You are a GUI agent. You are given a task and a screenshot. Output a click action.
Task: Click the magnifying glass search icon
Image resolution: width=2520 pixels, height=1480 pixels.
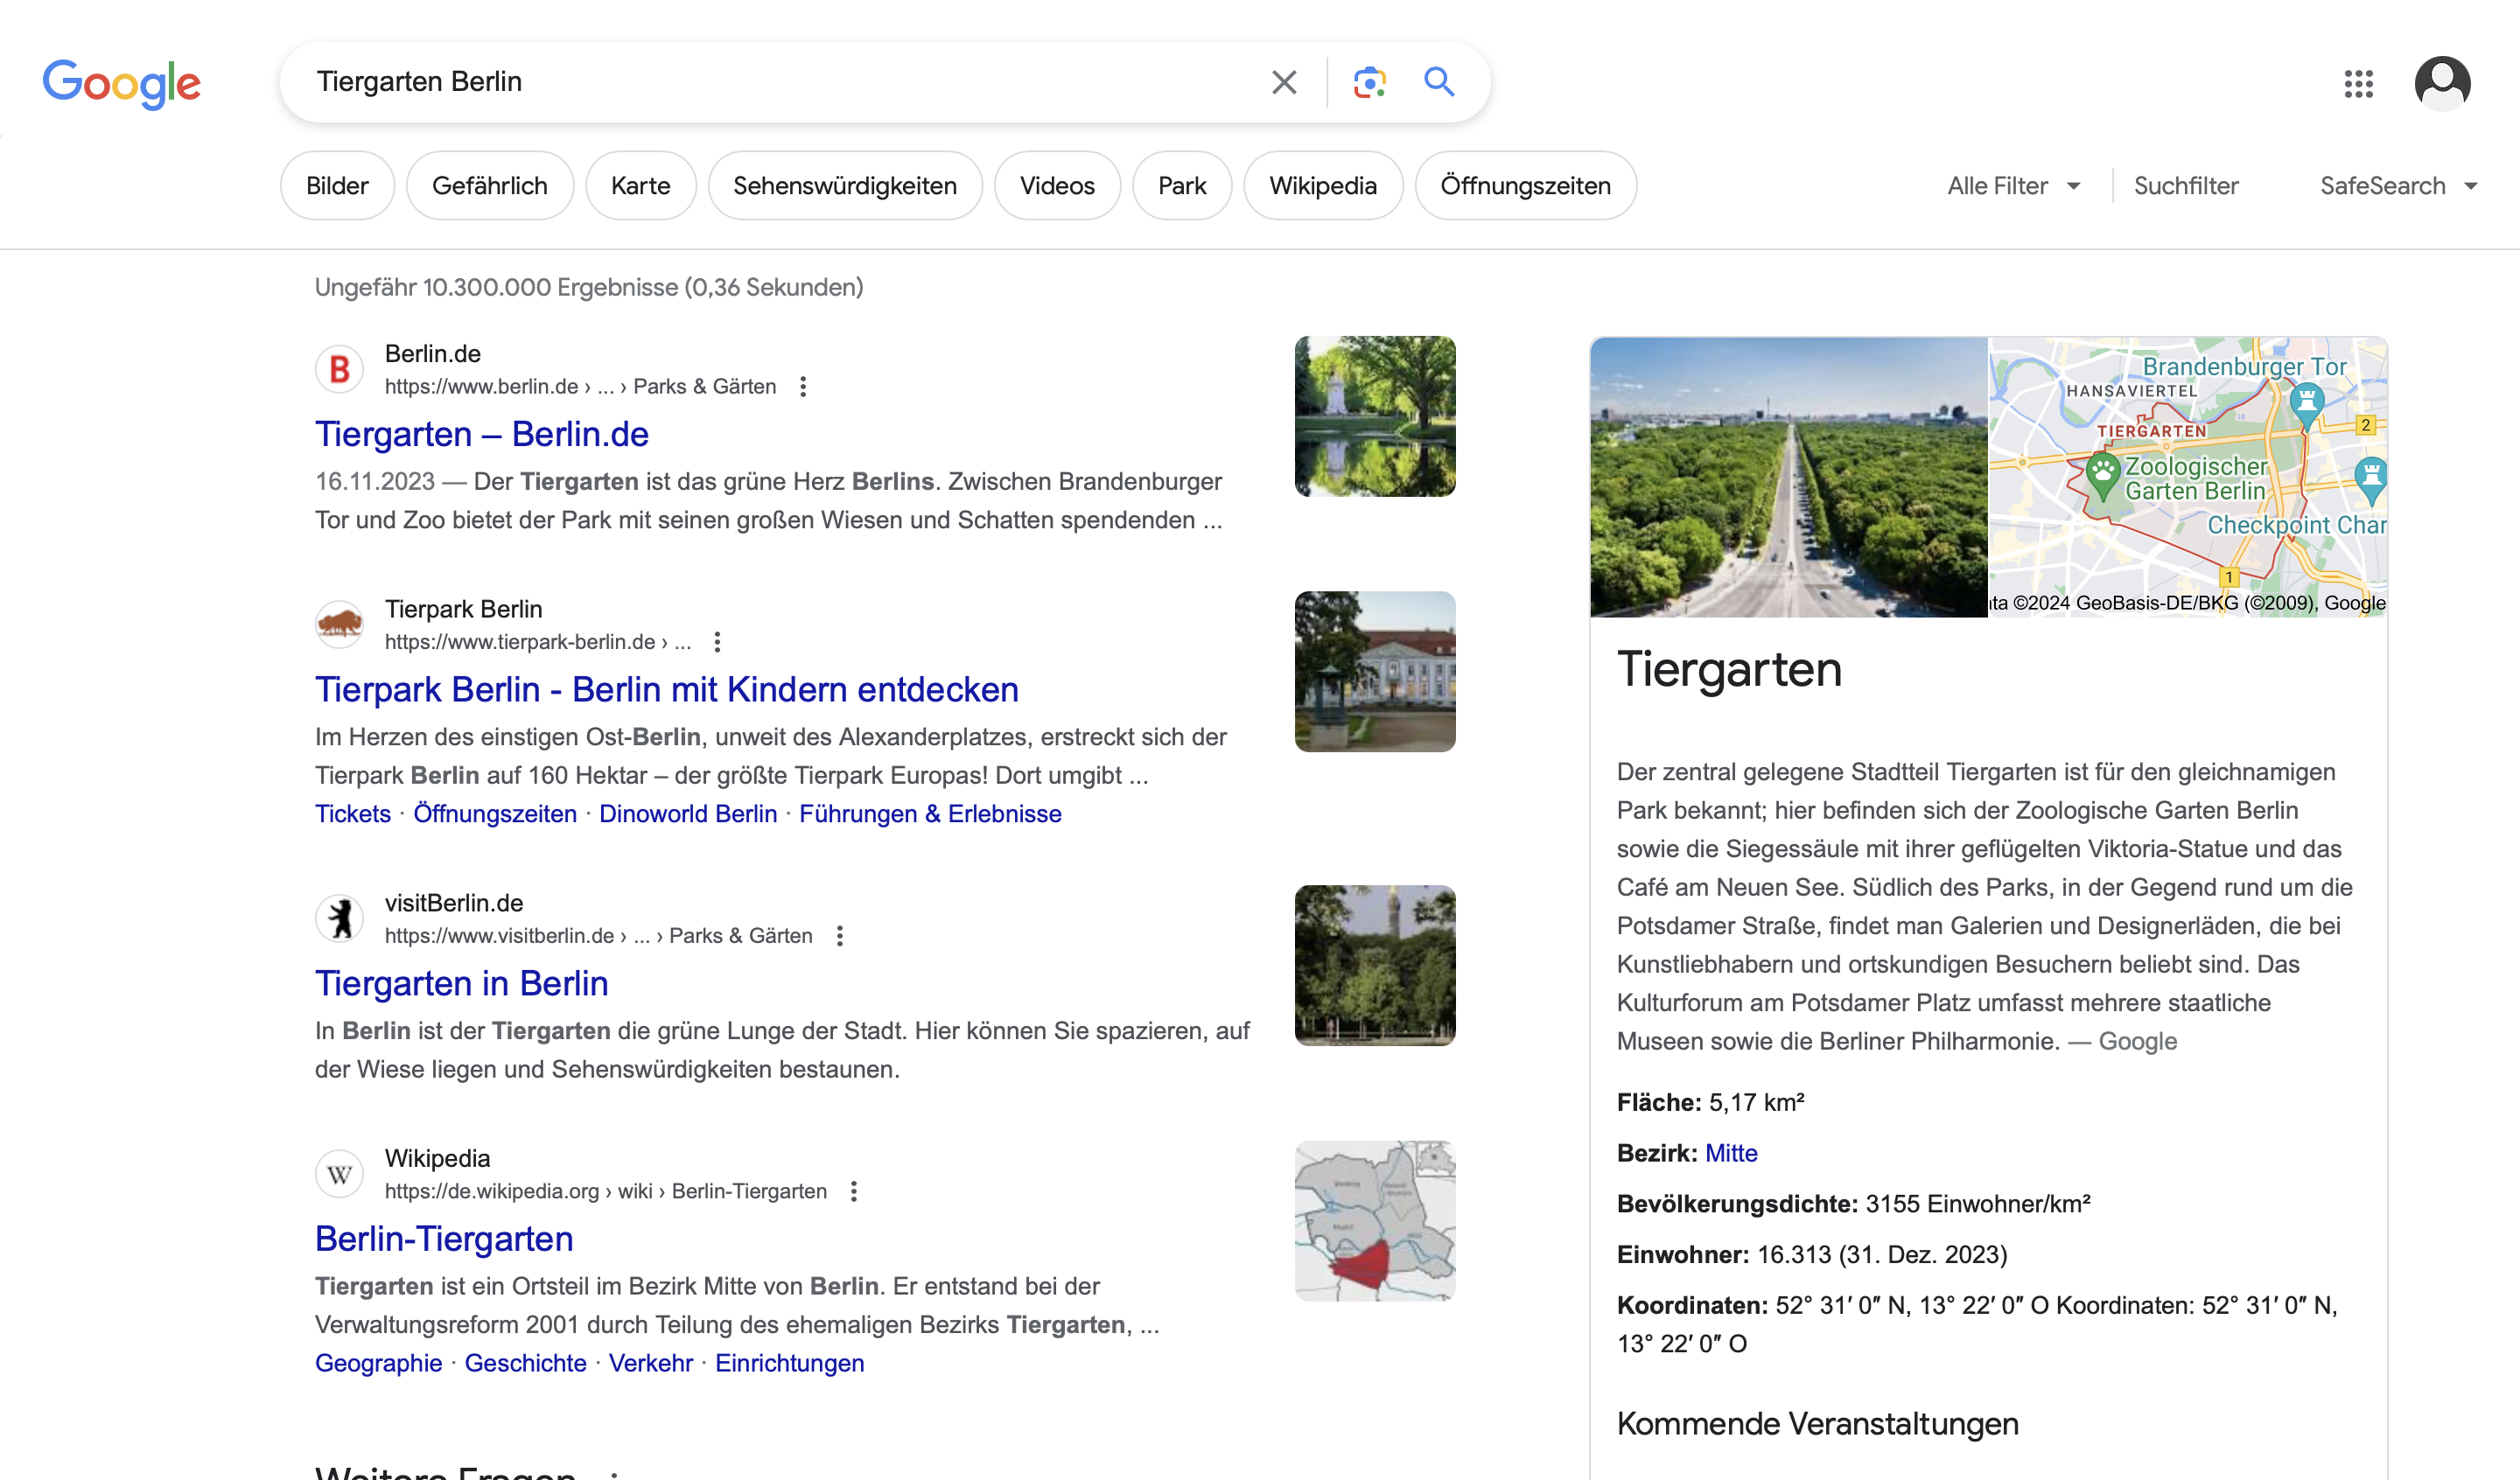[x=1439, y=82]
